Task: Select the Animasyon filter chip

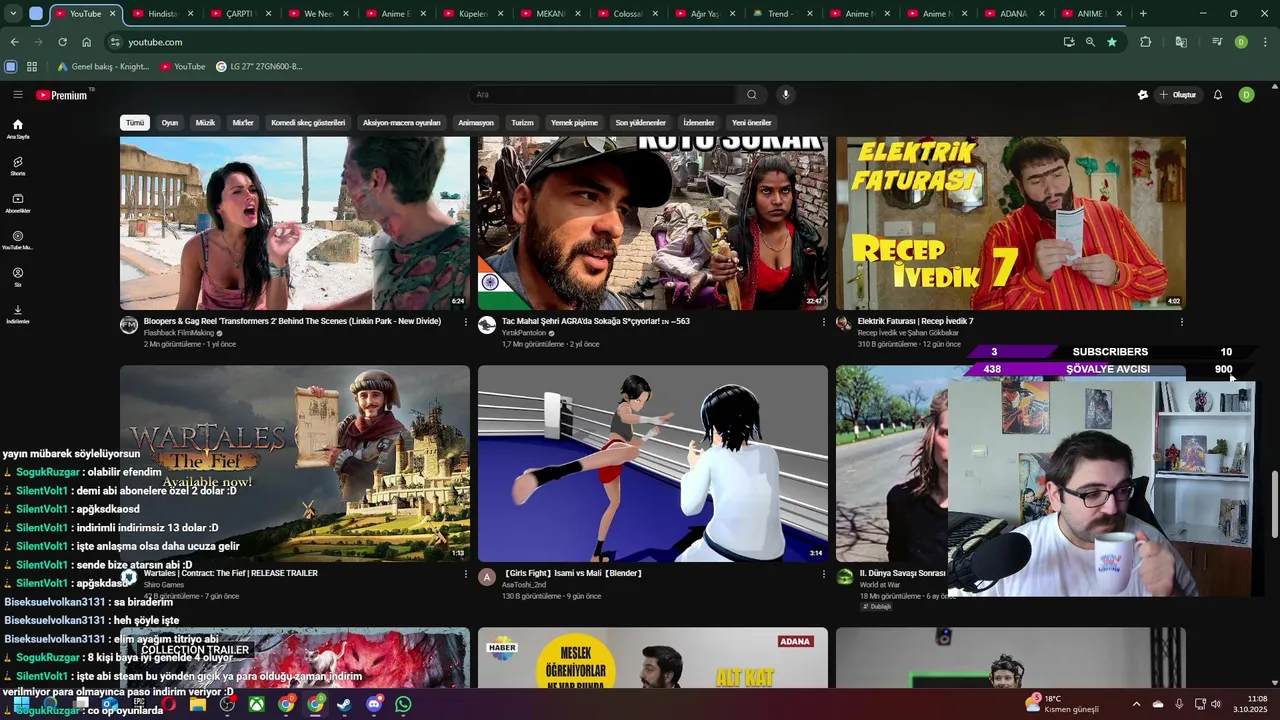Action: (x=476, y=123)
